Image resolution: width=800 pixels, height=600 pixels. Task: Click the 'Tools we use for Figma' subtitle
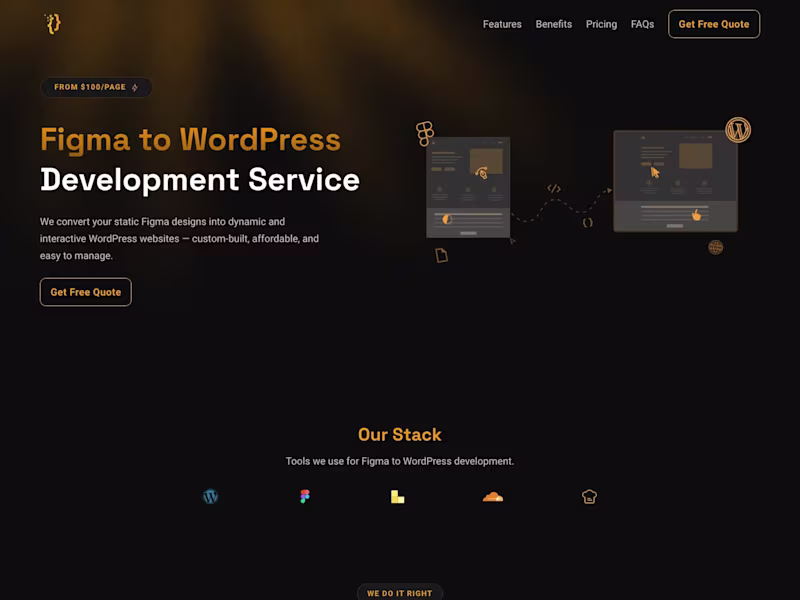(399, 461)
